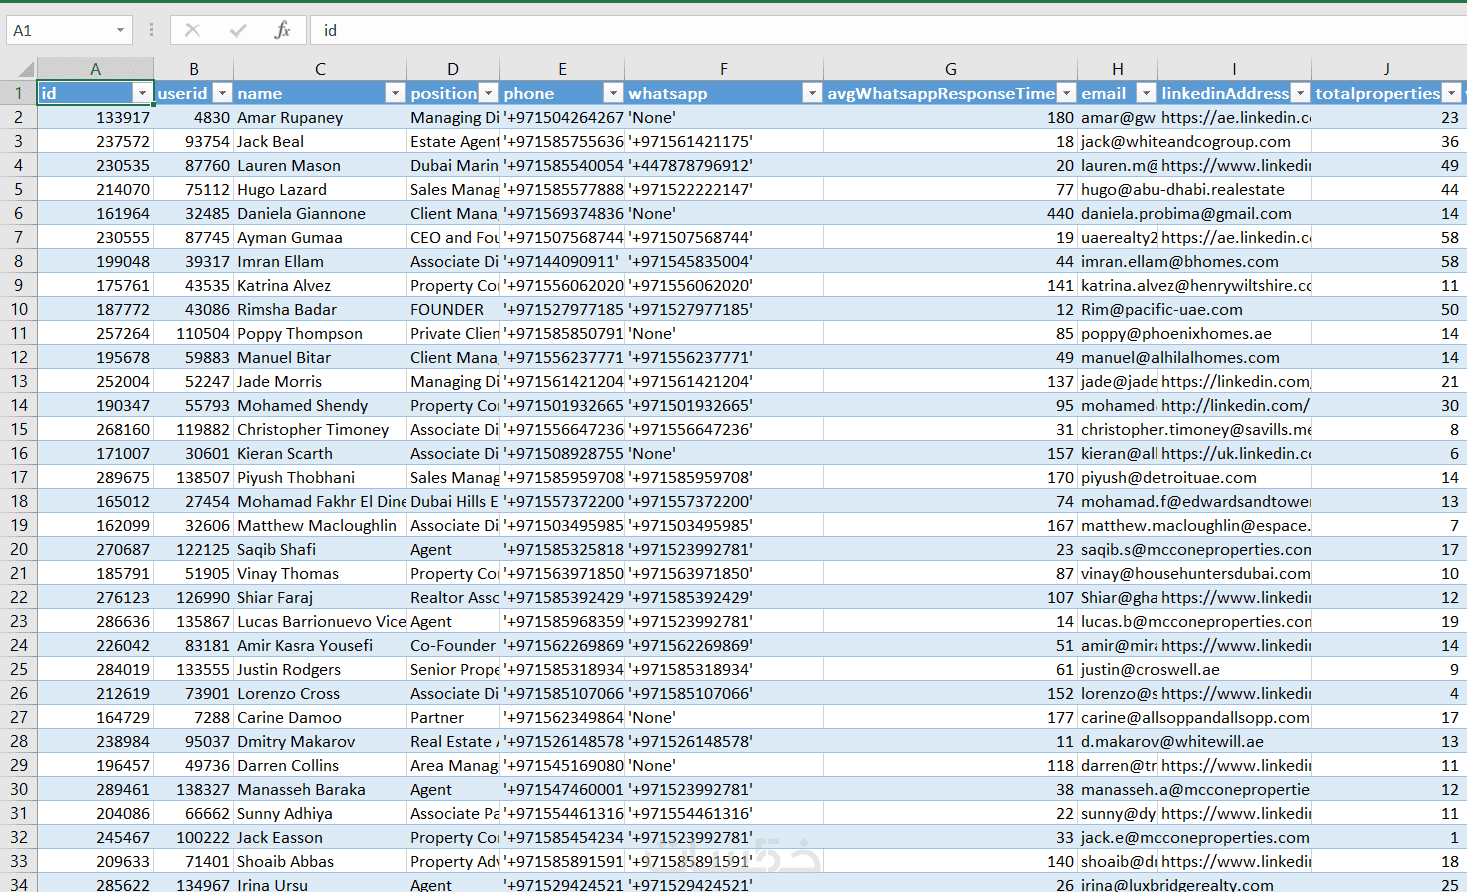Expand the email column filter arrow
The width and height of the screenshot is (1467, 892).
(1146, 93)
